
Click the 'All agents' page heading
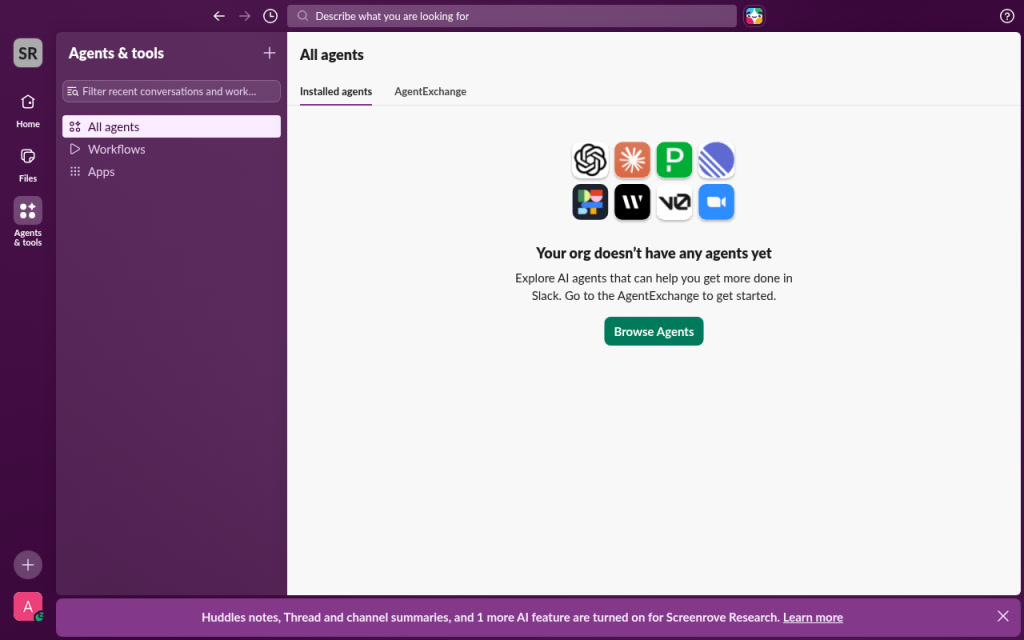pos(332,55)
